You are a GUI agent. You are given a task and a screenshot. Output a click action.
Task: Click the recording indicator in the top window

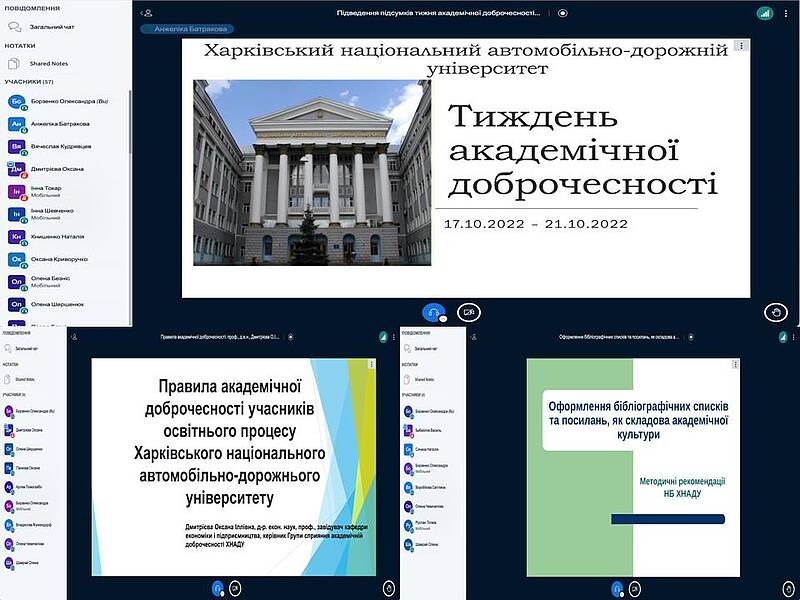tap(563, 13)
